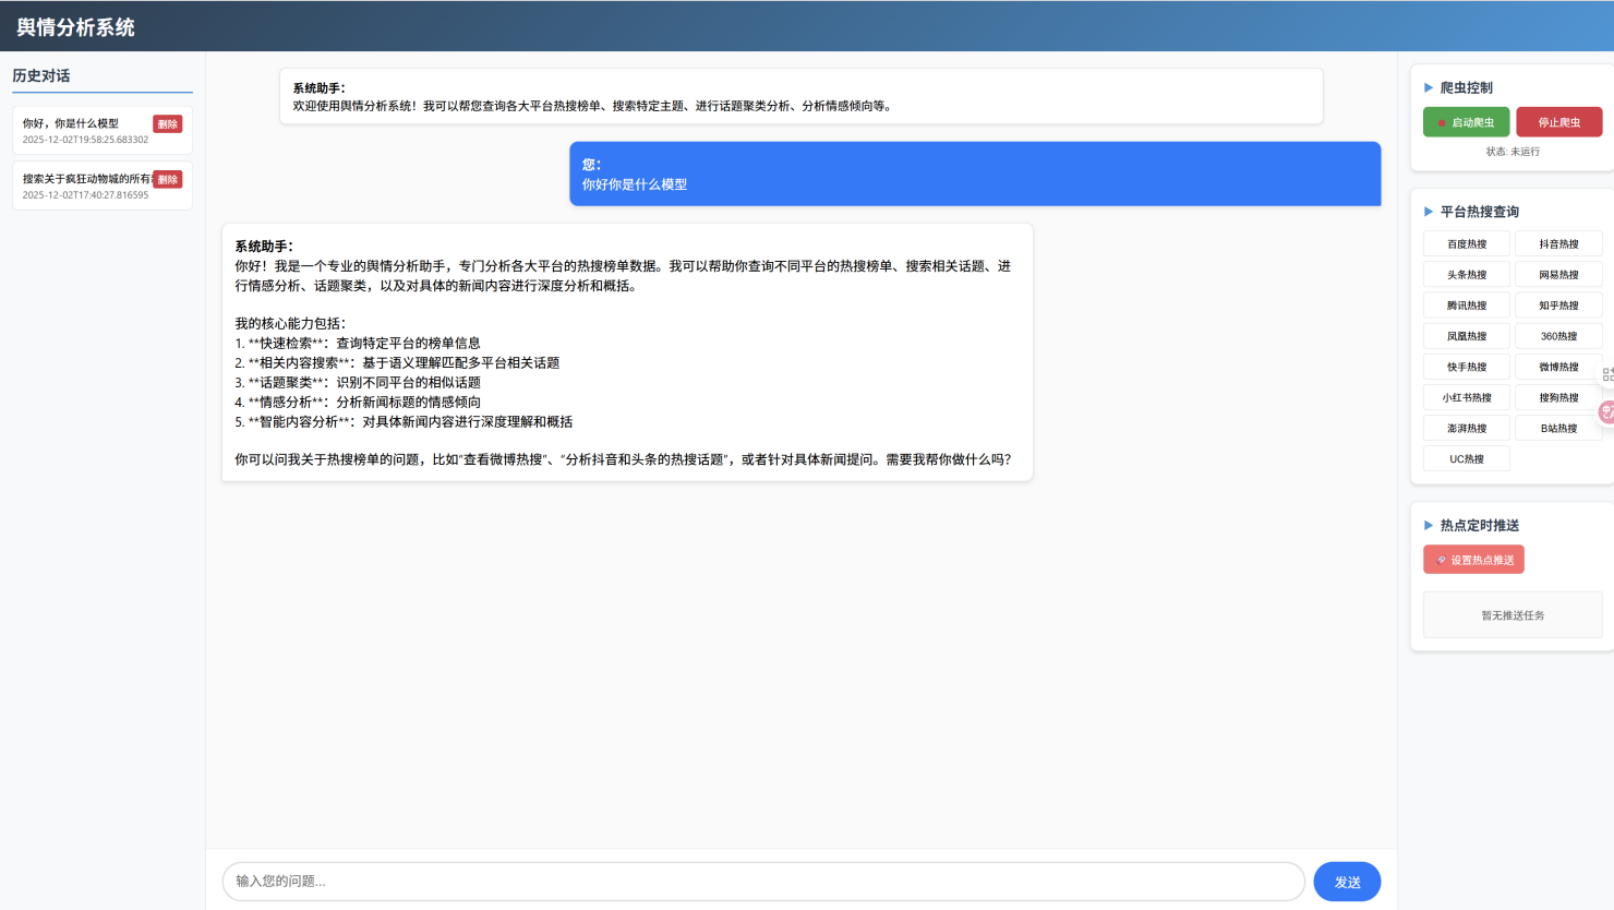Send message with 发送 button

click(x=1346, y=882)
